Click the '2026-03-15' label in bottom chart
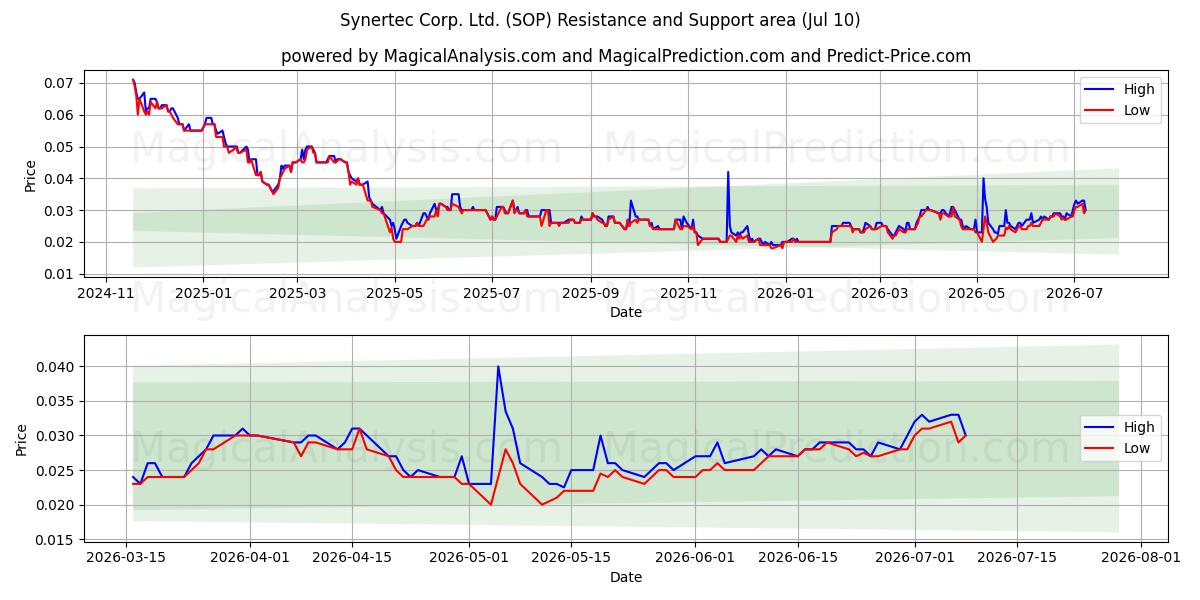Screen dimensions: 1200x600 point(126,559)
